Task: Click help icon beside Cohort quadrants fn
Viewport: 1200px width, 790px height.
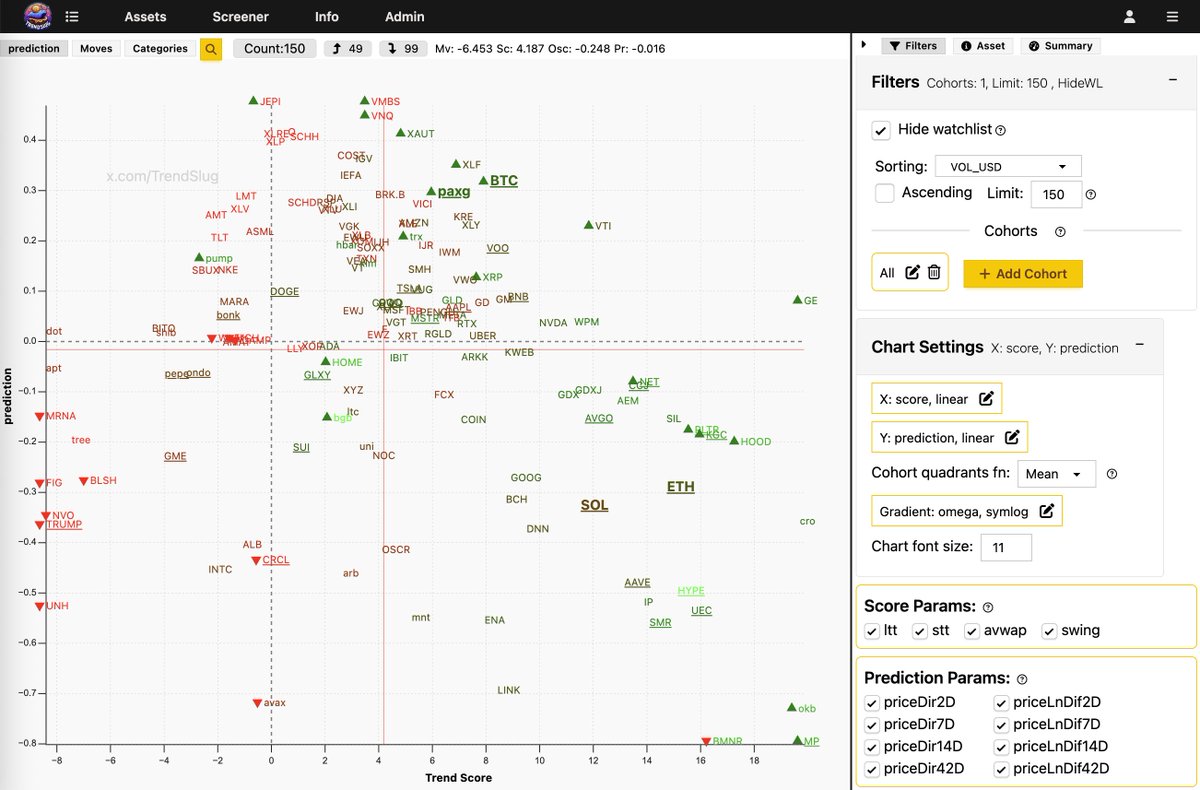Action: pos(1112,474)
